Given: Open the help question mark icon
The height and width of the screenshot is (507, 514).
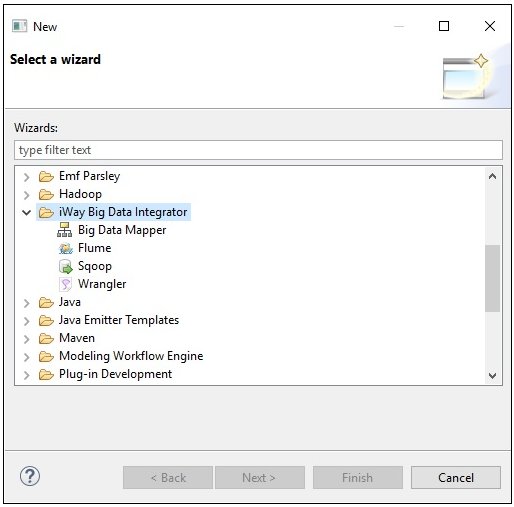Looking at the screenshot, I should pos(30,476).
